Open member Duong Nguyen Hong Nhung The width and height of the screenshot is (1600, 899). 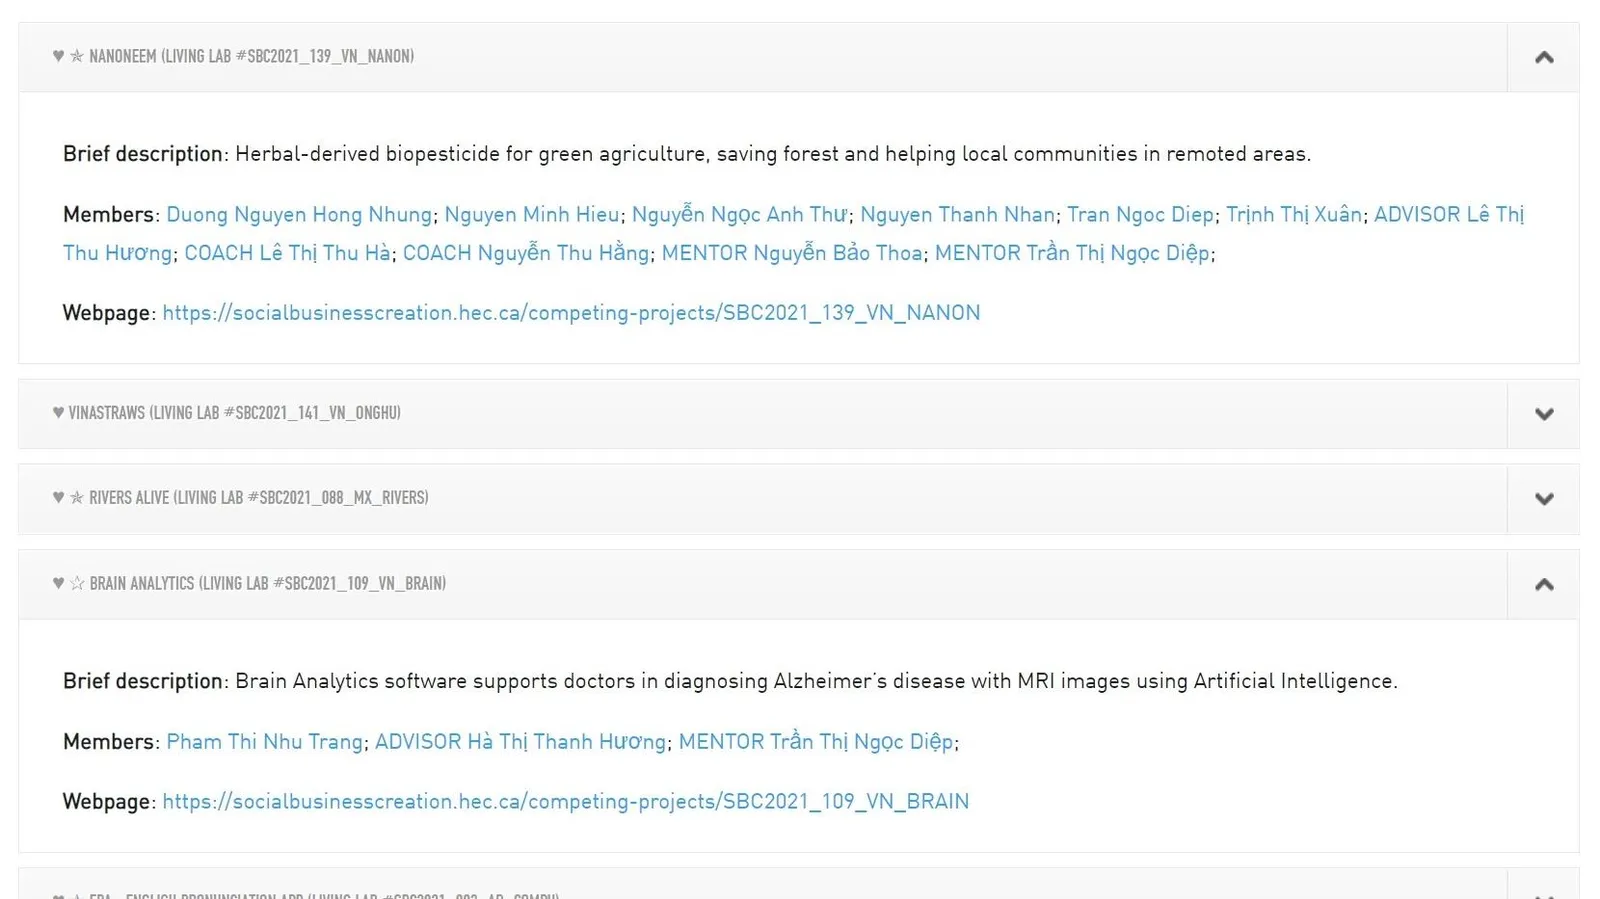pyautogui.click(x=299, y=215)
